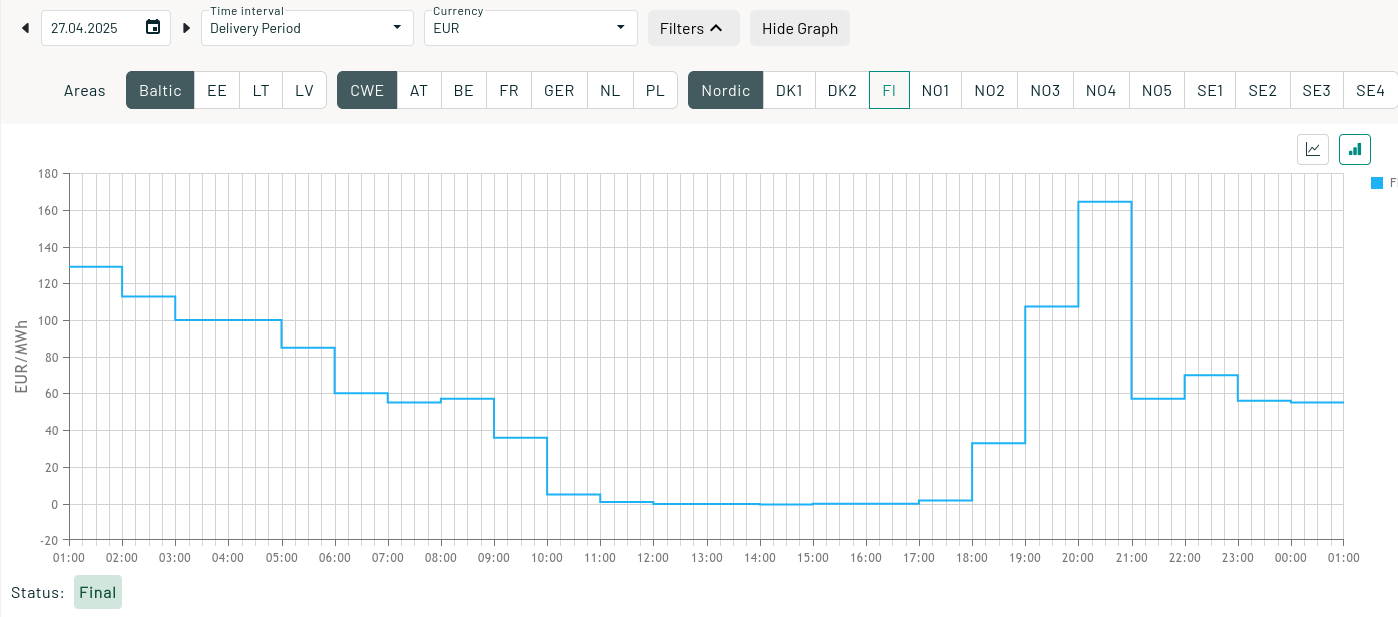The height and width of the screenshot is (617, 1398).
Task: Toggle the FI area selection
Action: (889, 90)
